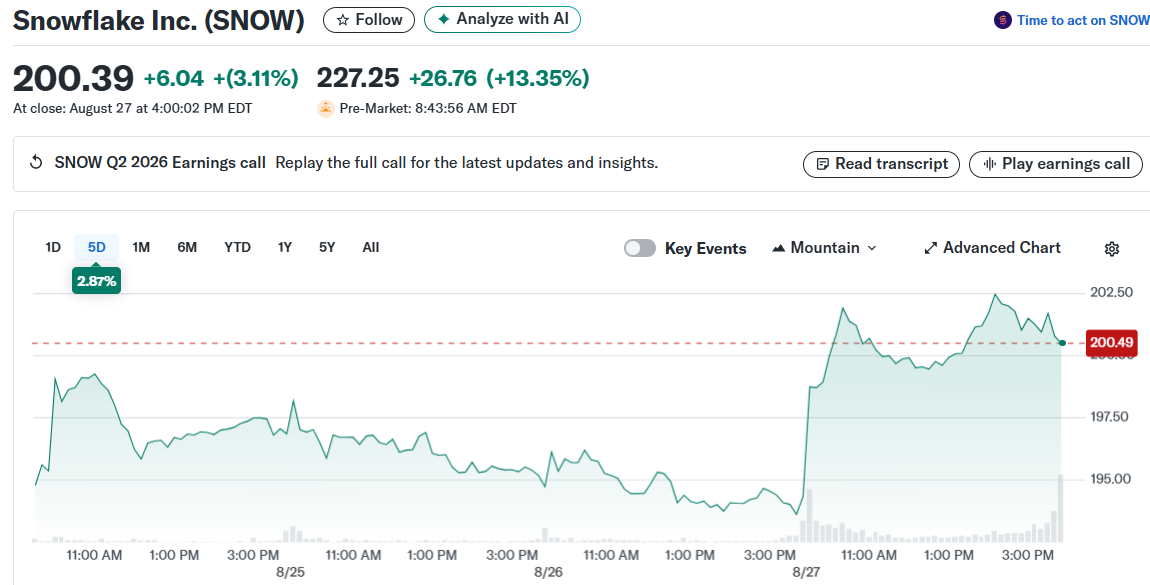Viewport: 1150px width, 585px height.
Task: Click the 8/25 date label on x-axis
Action: pos(291,572)
